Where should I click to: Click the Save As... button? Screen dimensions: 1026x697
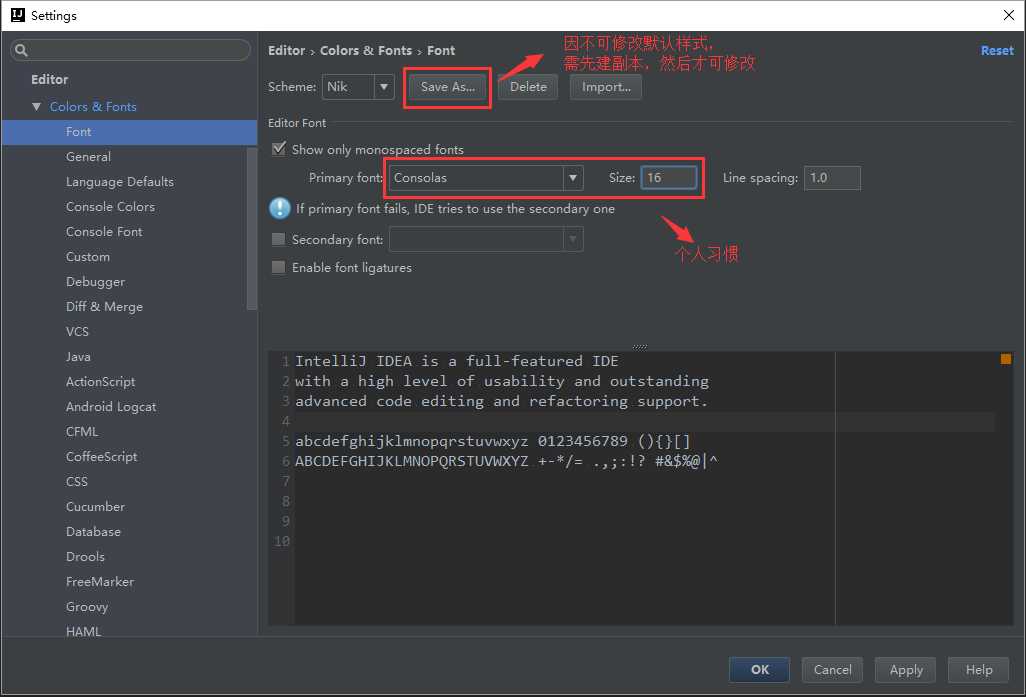[448, 86]
